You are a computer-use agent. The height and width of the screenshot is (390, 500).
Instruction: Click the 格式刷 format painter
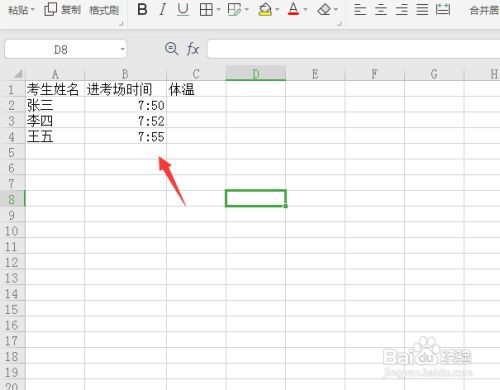point(104,10)
